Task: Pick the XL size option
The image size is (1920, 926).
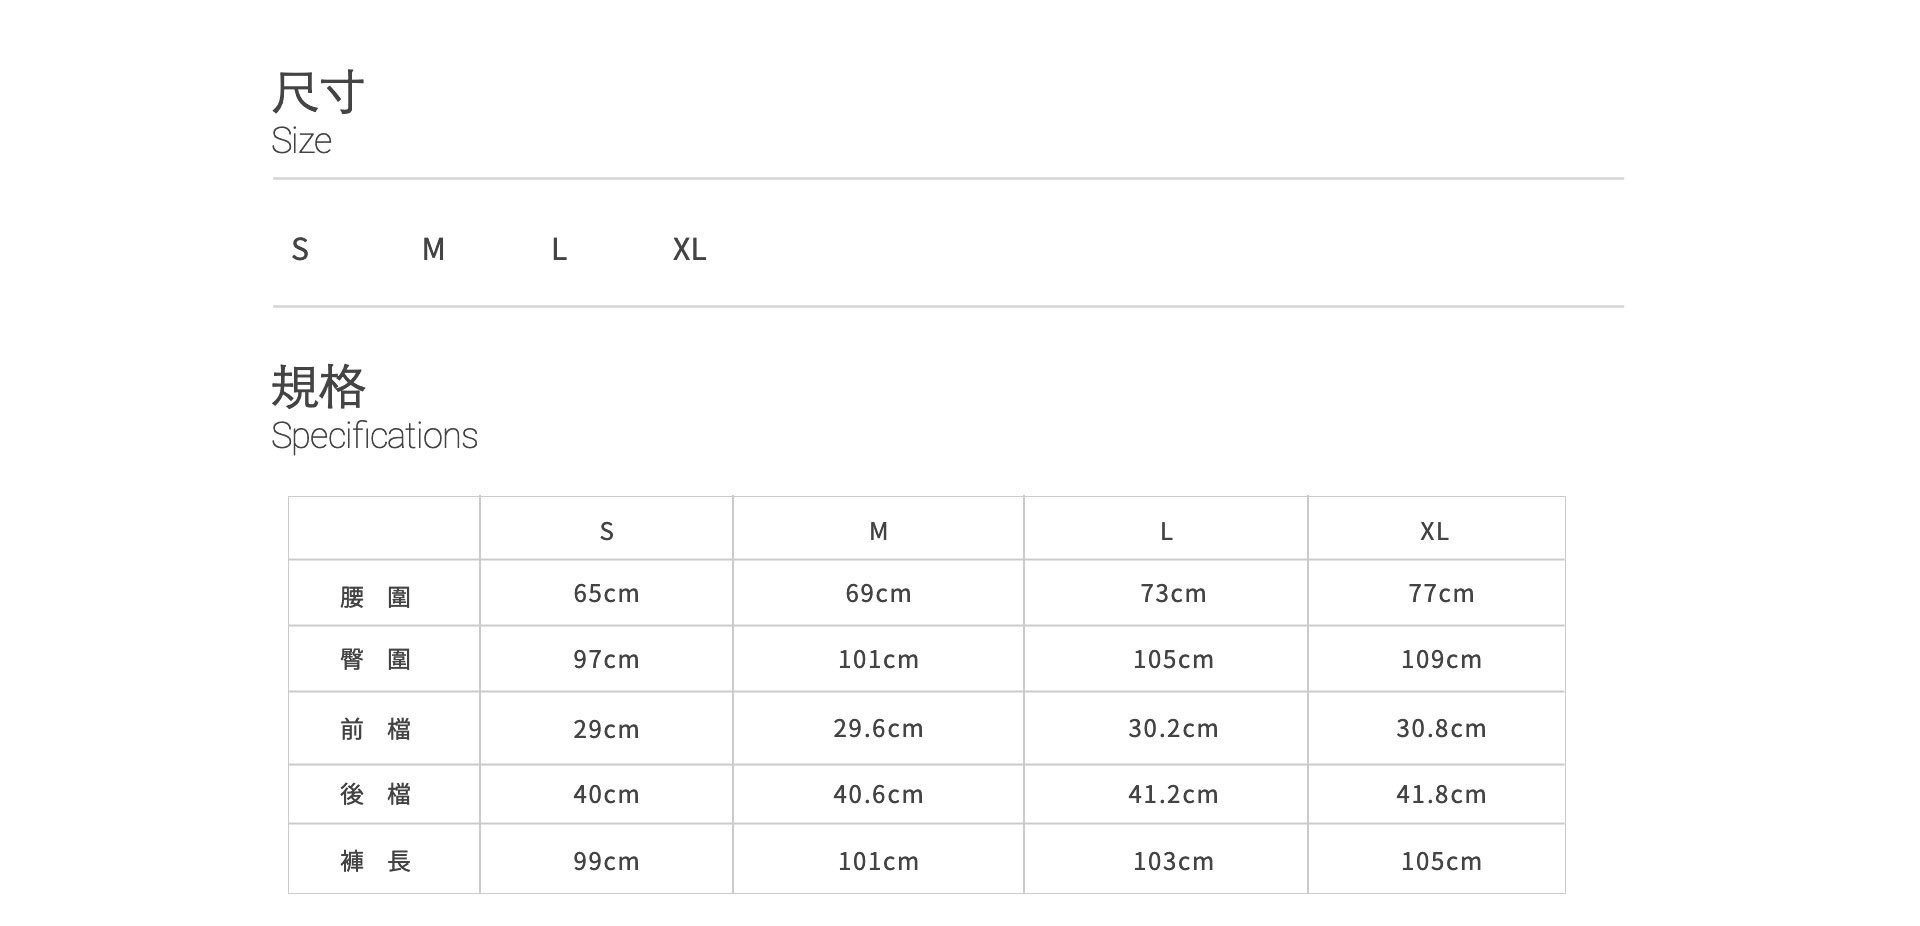Action: (689, 249)
